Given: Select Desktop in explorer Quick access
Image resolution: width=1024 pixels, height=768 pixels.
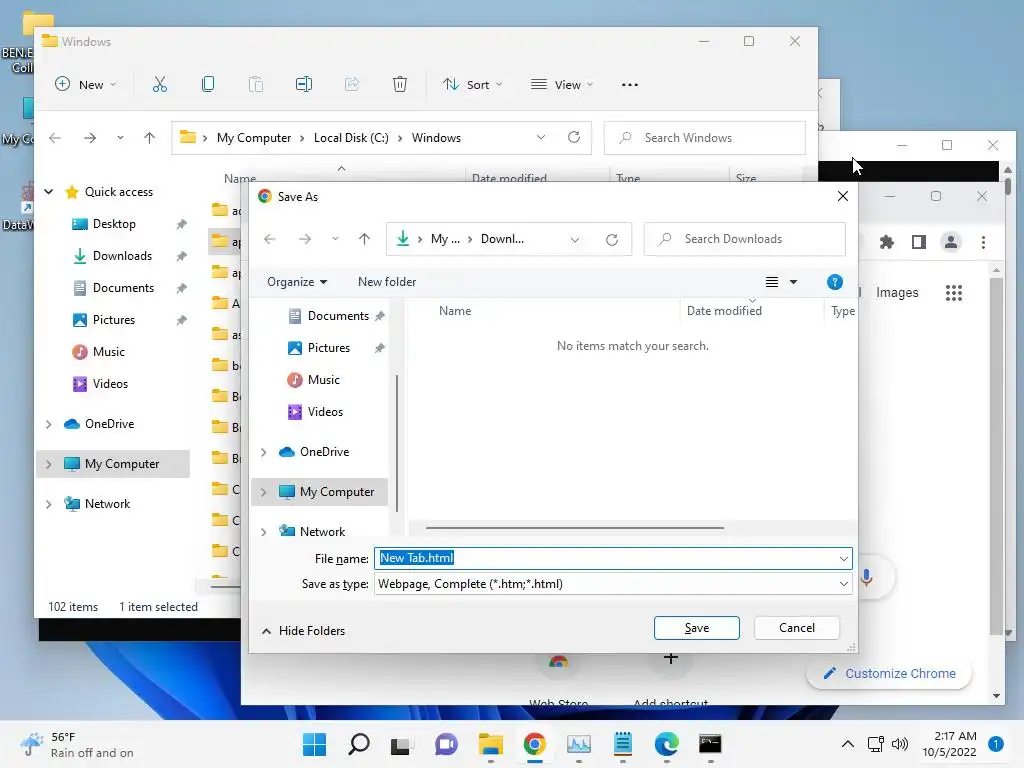Looking at the screenshot, I should click(114, 224).
